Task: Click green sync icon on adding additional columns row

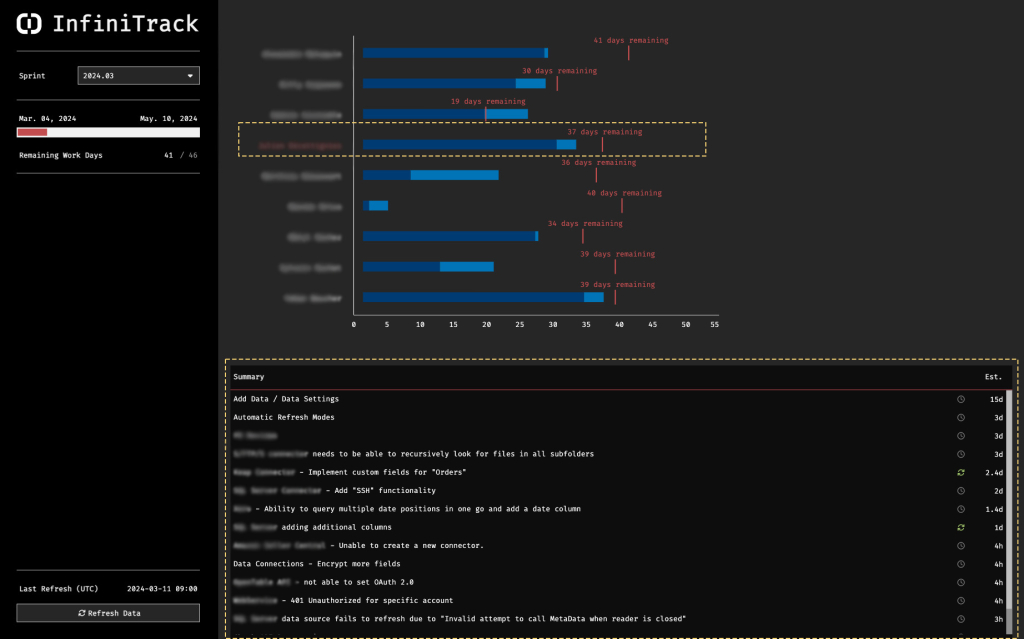Action: point(961,527)
